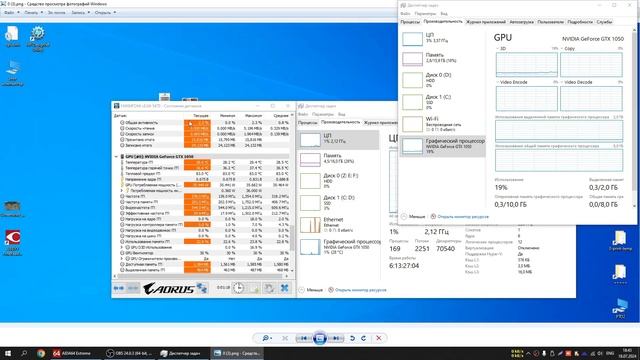Click HWiNFO reset min/max icon

pyautogui.click(x=269, y=288)
